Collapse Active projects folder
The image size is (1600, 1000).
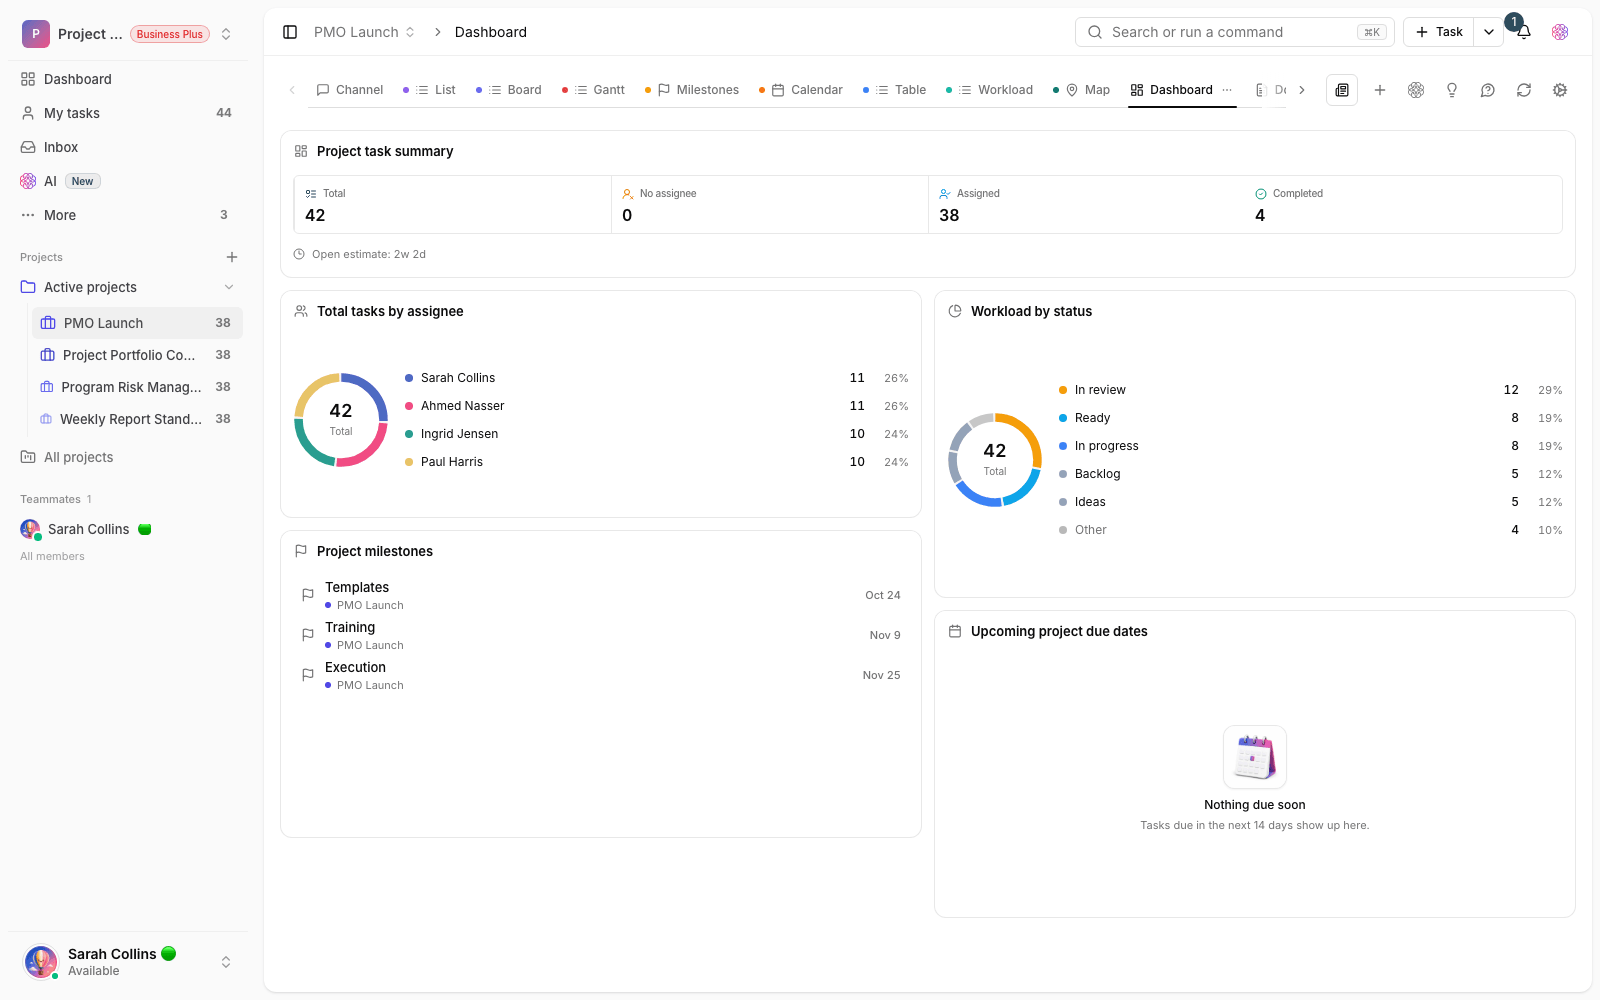[229, 287]
